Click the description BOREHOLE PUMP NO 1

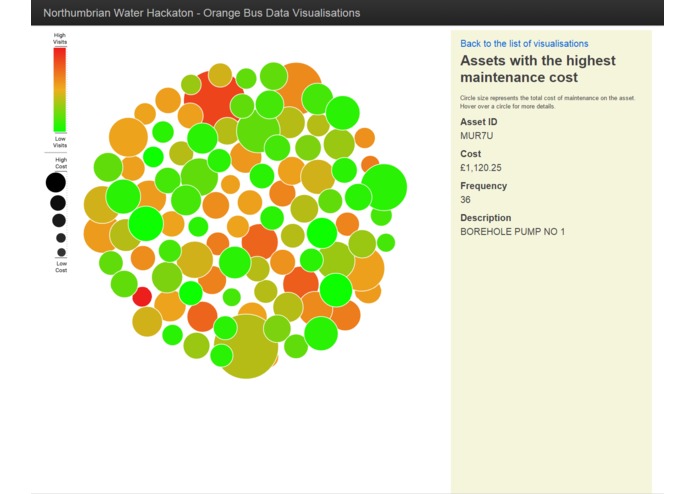(x=512, y=231)
